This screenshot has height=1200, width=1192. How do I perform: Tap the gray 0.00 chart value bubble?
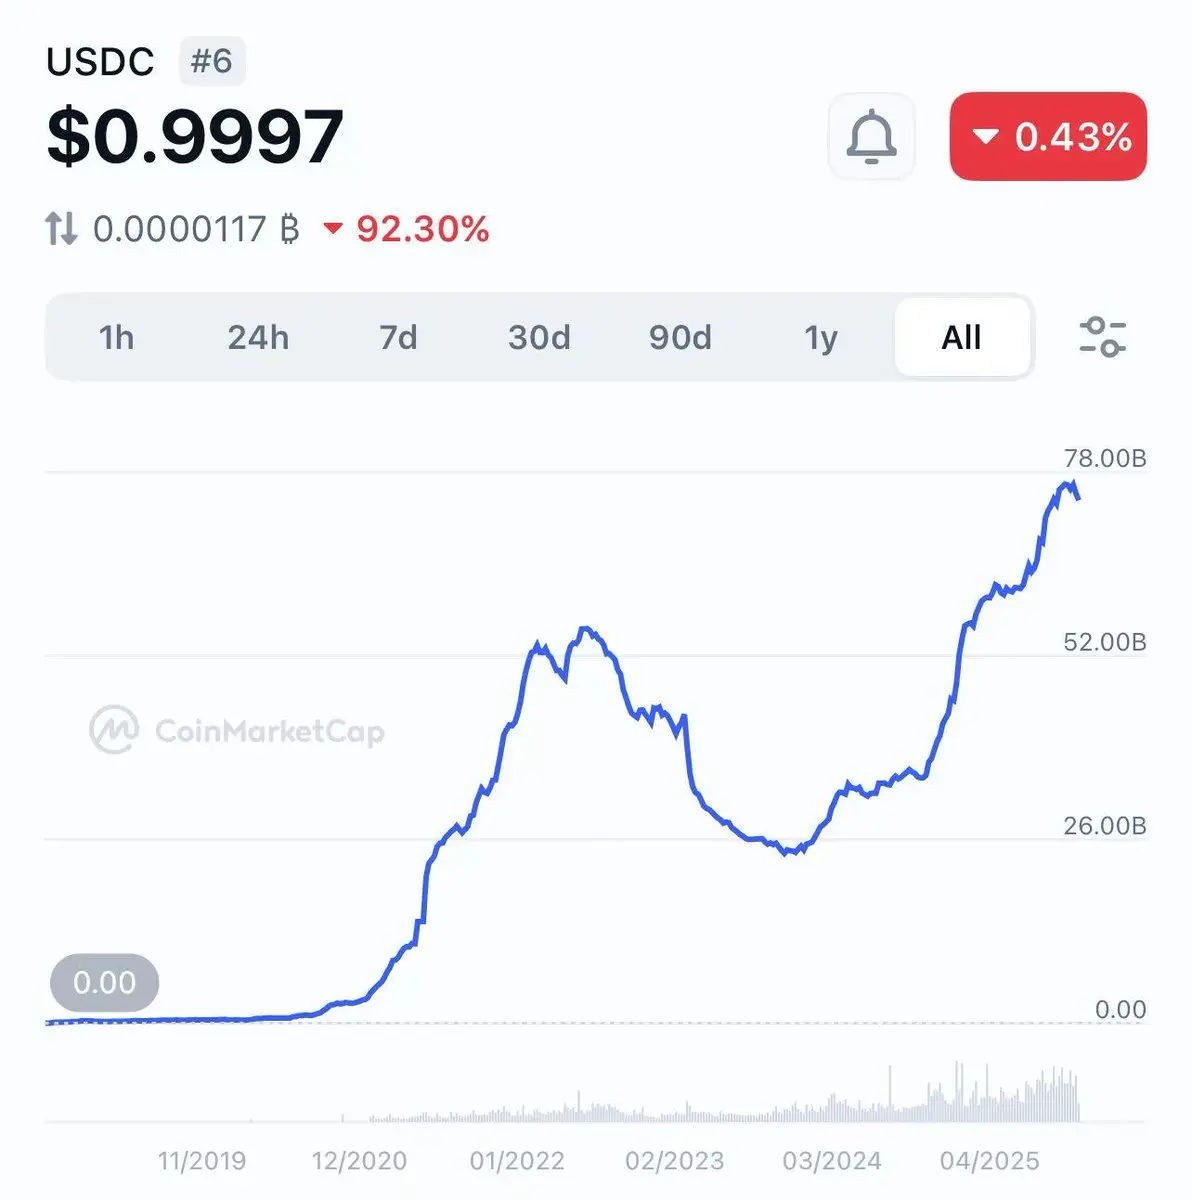point(104,982)
